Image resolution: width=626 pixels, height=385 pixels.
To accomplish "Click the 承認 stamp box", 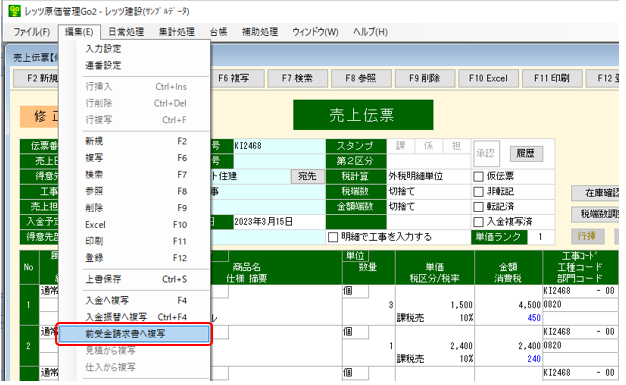I will (x=486, y=153).
